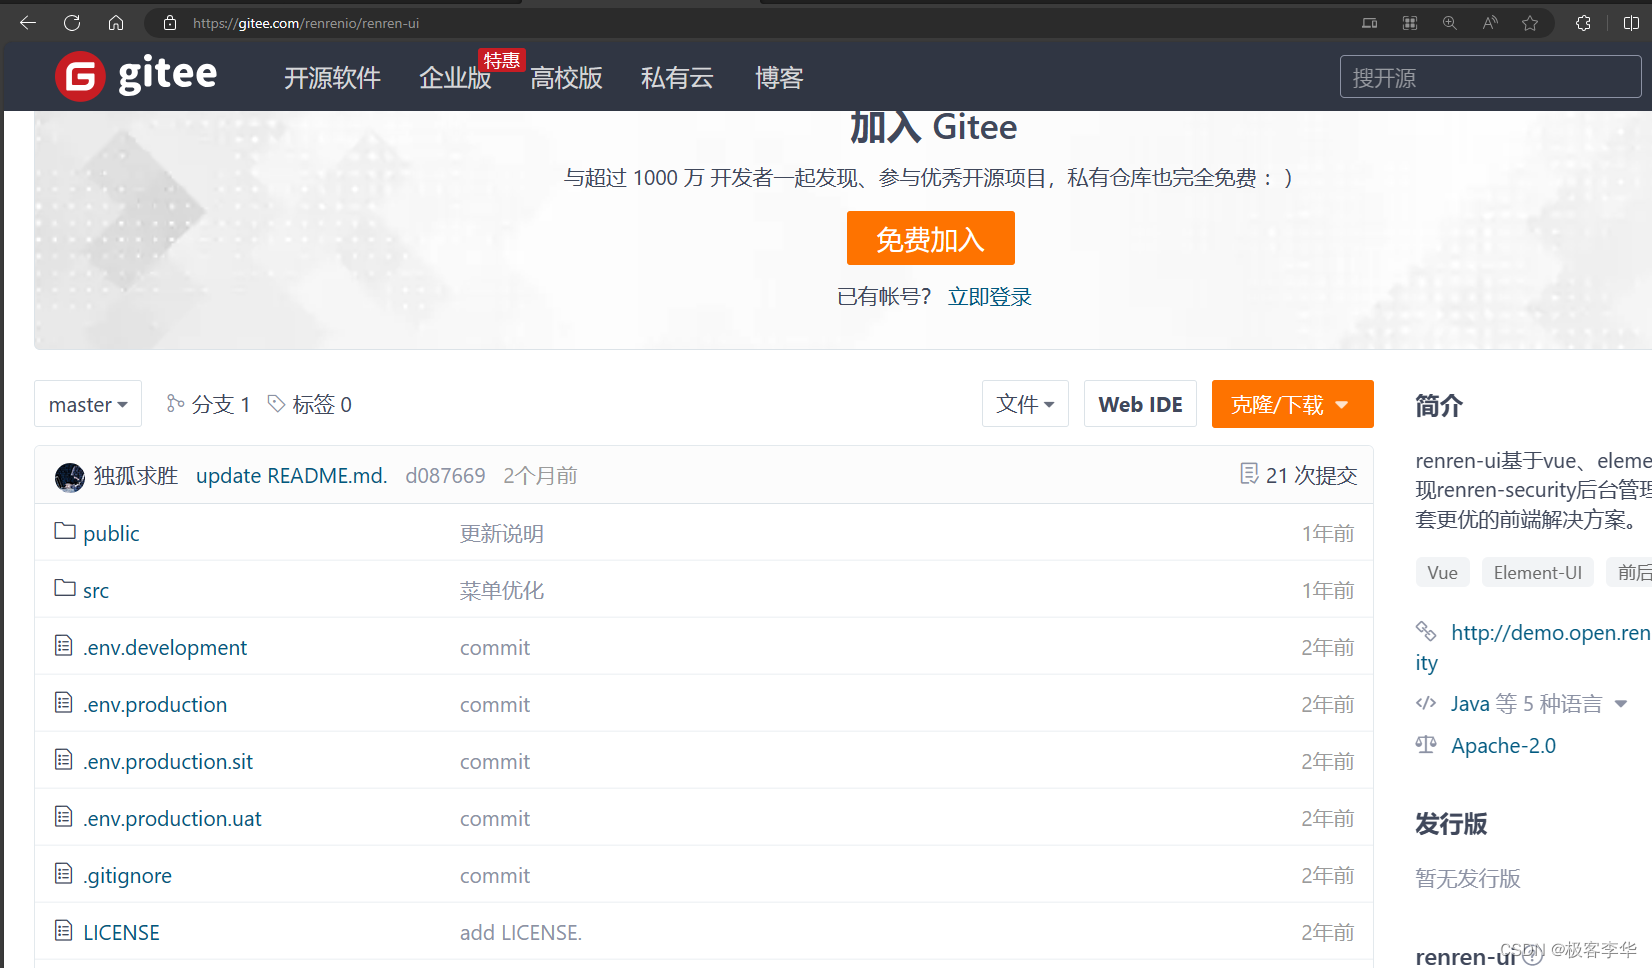Click the file icon for .env.production.sit
This screenshot has width=1652, height=968.
pyautogui.click(x=64, y=760)
